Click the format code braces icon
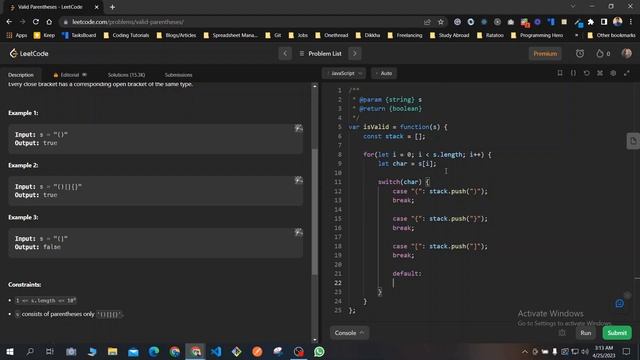The width and height of the screenshot is (640, 360). tap(573, 73)
